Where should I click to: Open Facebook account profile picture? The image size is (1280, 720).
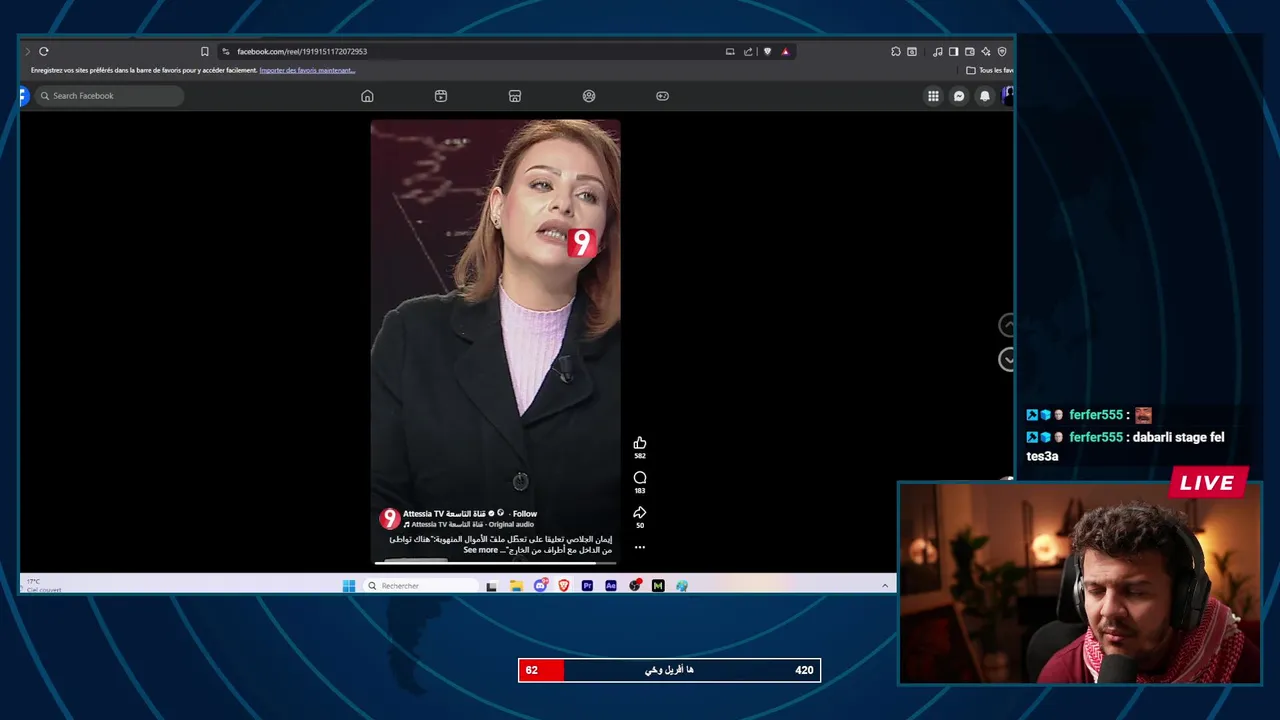coord(1008,96)
